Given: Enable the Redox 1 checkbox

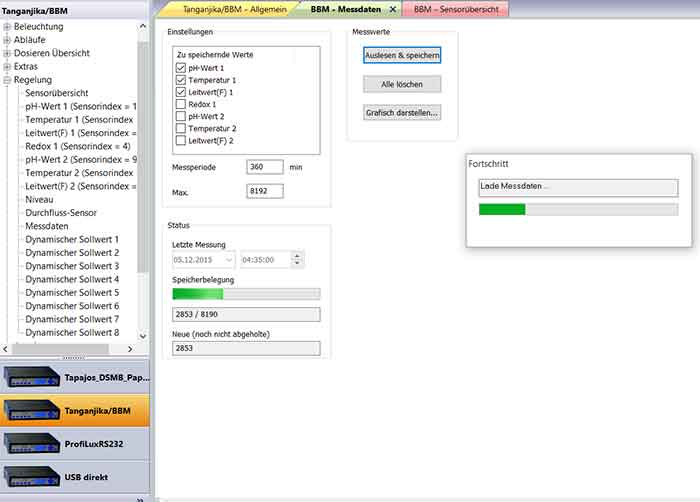Looking at the screenshot, I should pos(180,104).
